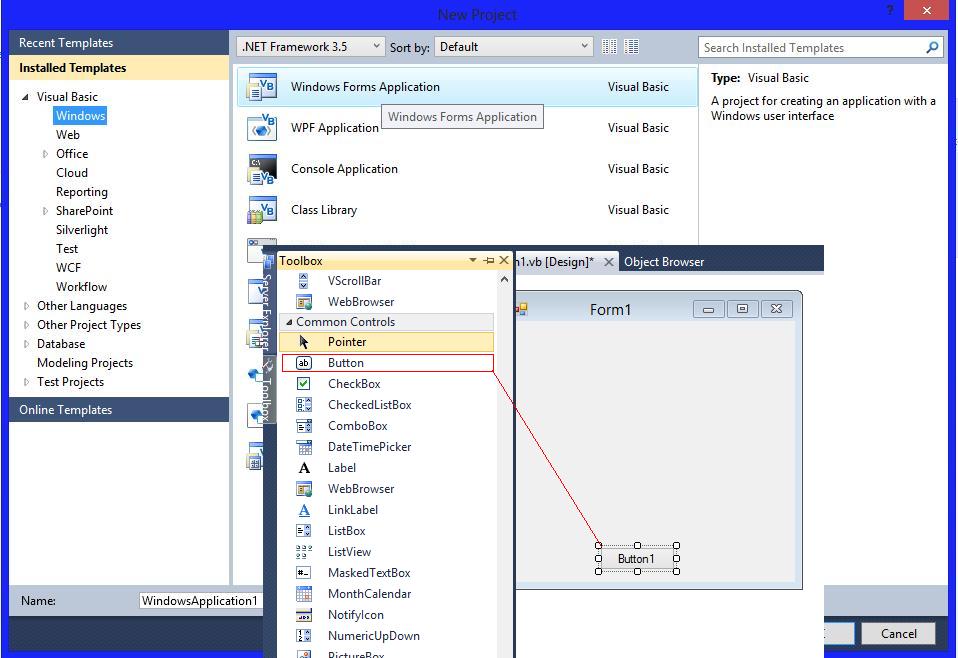
Task: Collapse the Visual Basic tree node
Action: pos(25,97)
